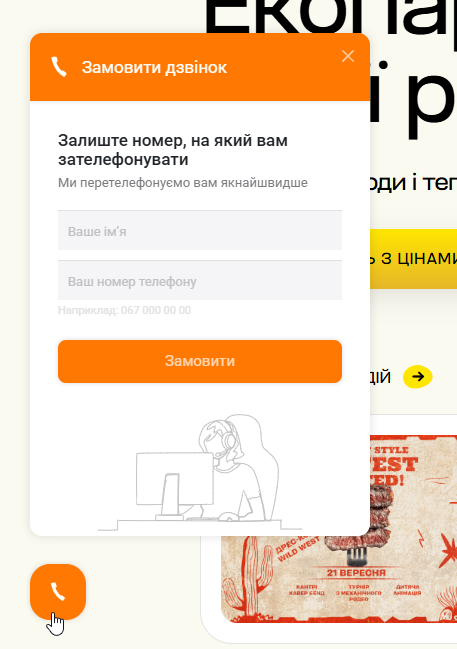Screen dimensions: 457x649
Task: Focus the "Ваше ім'я" name field
Action: coord(200,231)
